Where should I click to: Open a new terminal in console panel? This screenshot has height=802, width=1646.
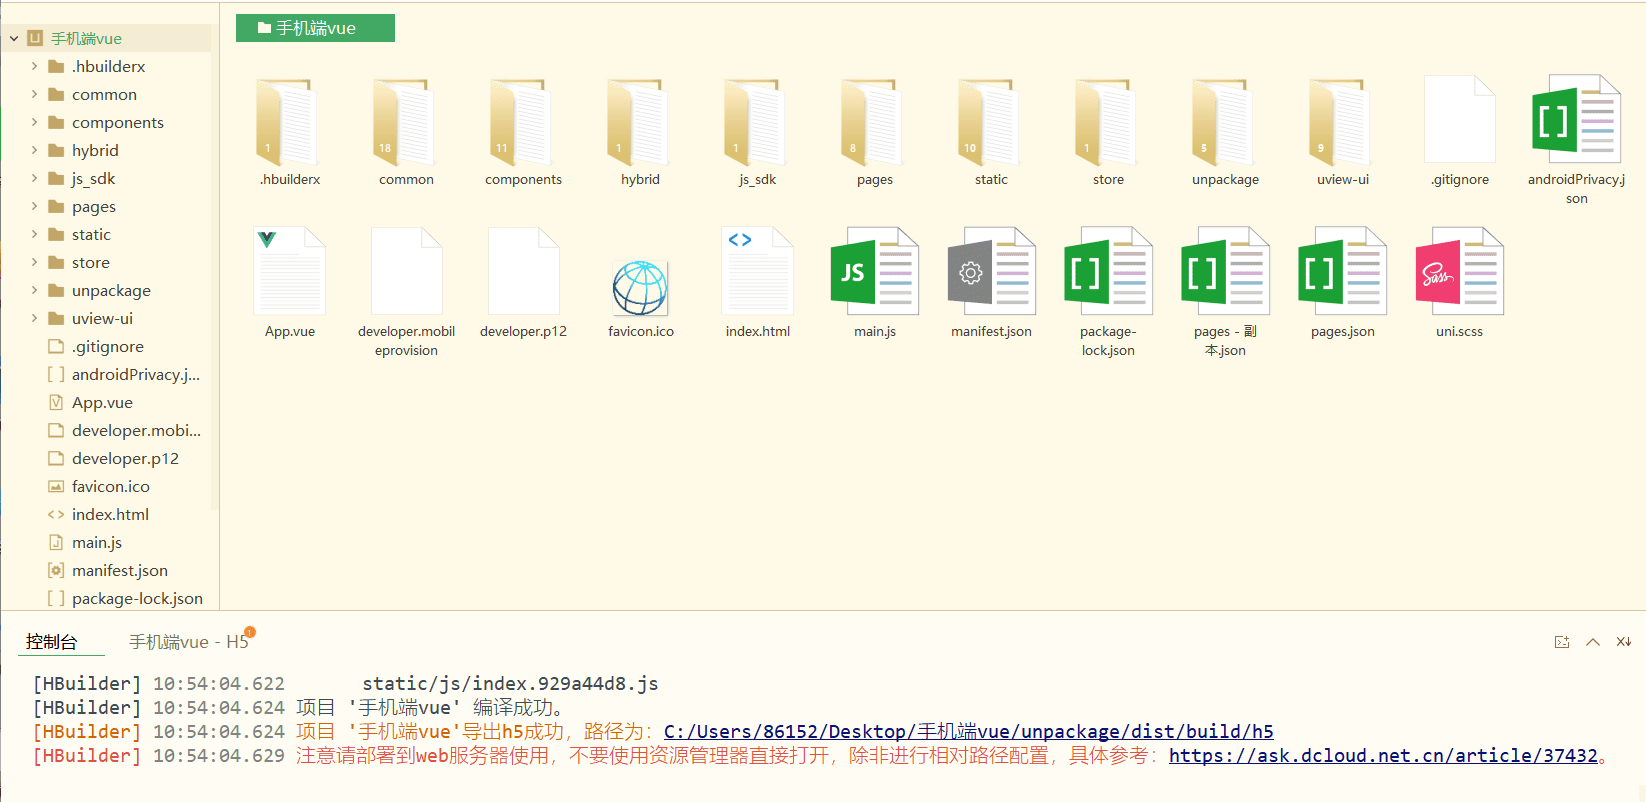click(x=1562, y=642)
